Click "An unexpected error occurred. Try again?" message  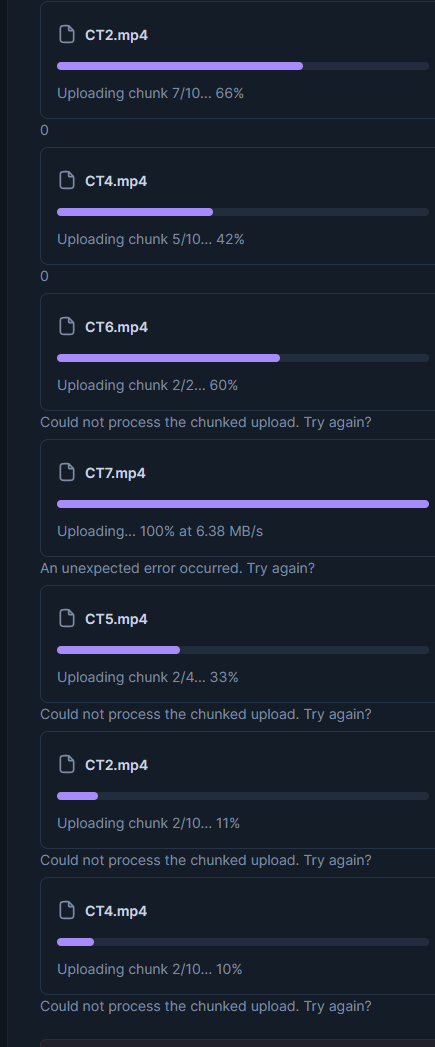(177, 569)
